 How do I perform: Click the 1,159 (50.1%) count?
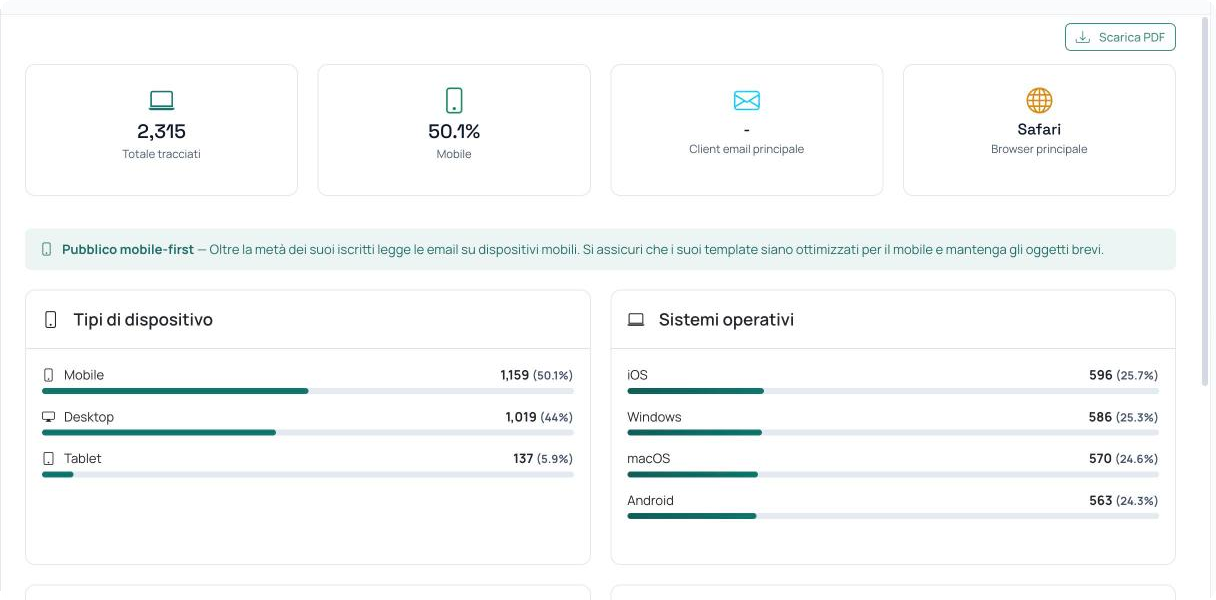click(x=536, y=375)
